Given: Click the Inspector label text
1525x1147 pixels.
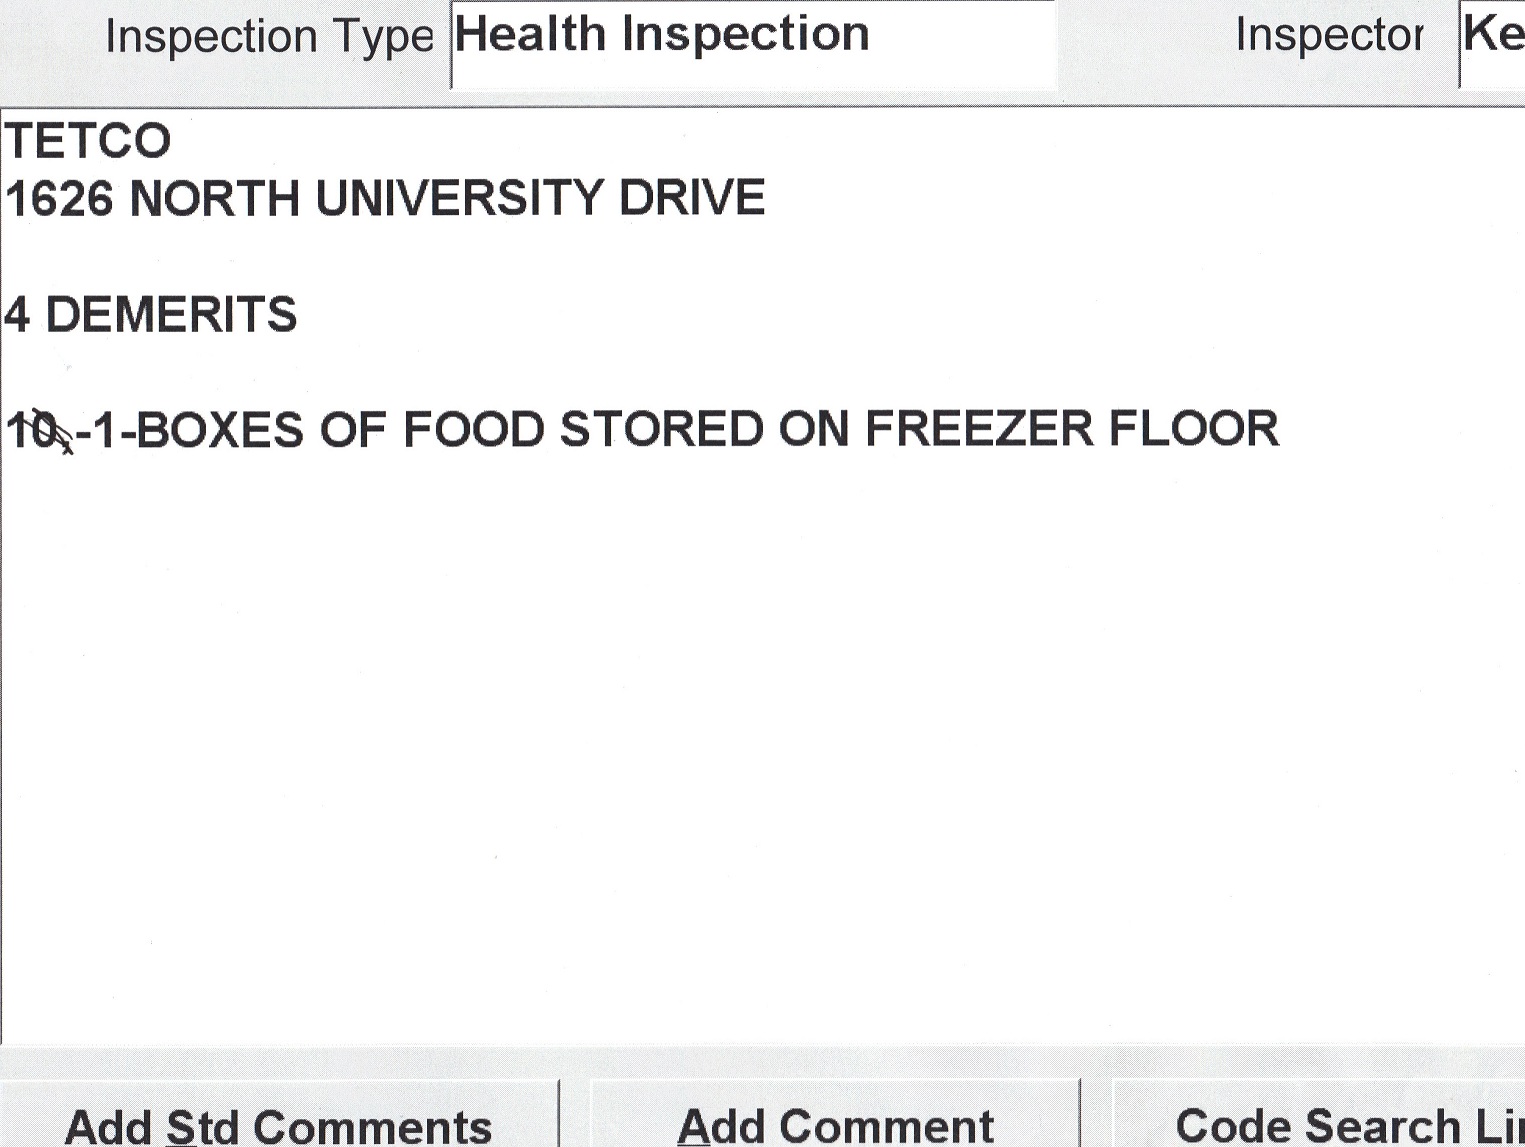Looking at the screenshot, I should click(1328, 36).
